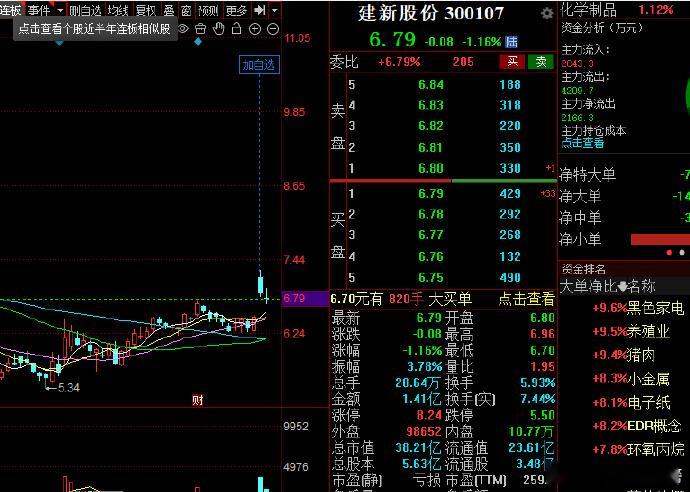Viewport: 690px width, 492px height.
Task: Click the 名称 column header
Action: coord(642,286)
